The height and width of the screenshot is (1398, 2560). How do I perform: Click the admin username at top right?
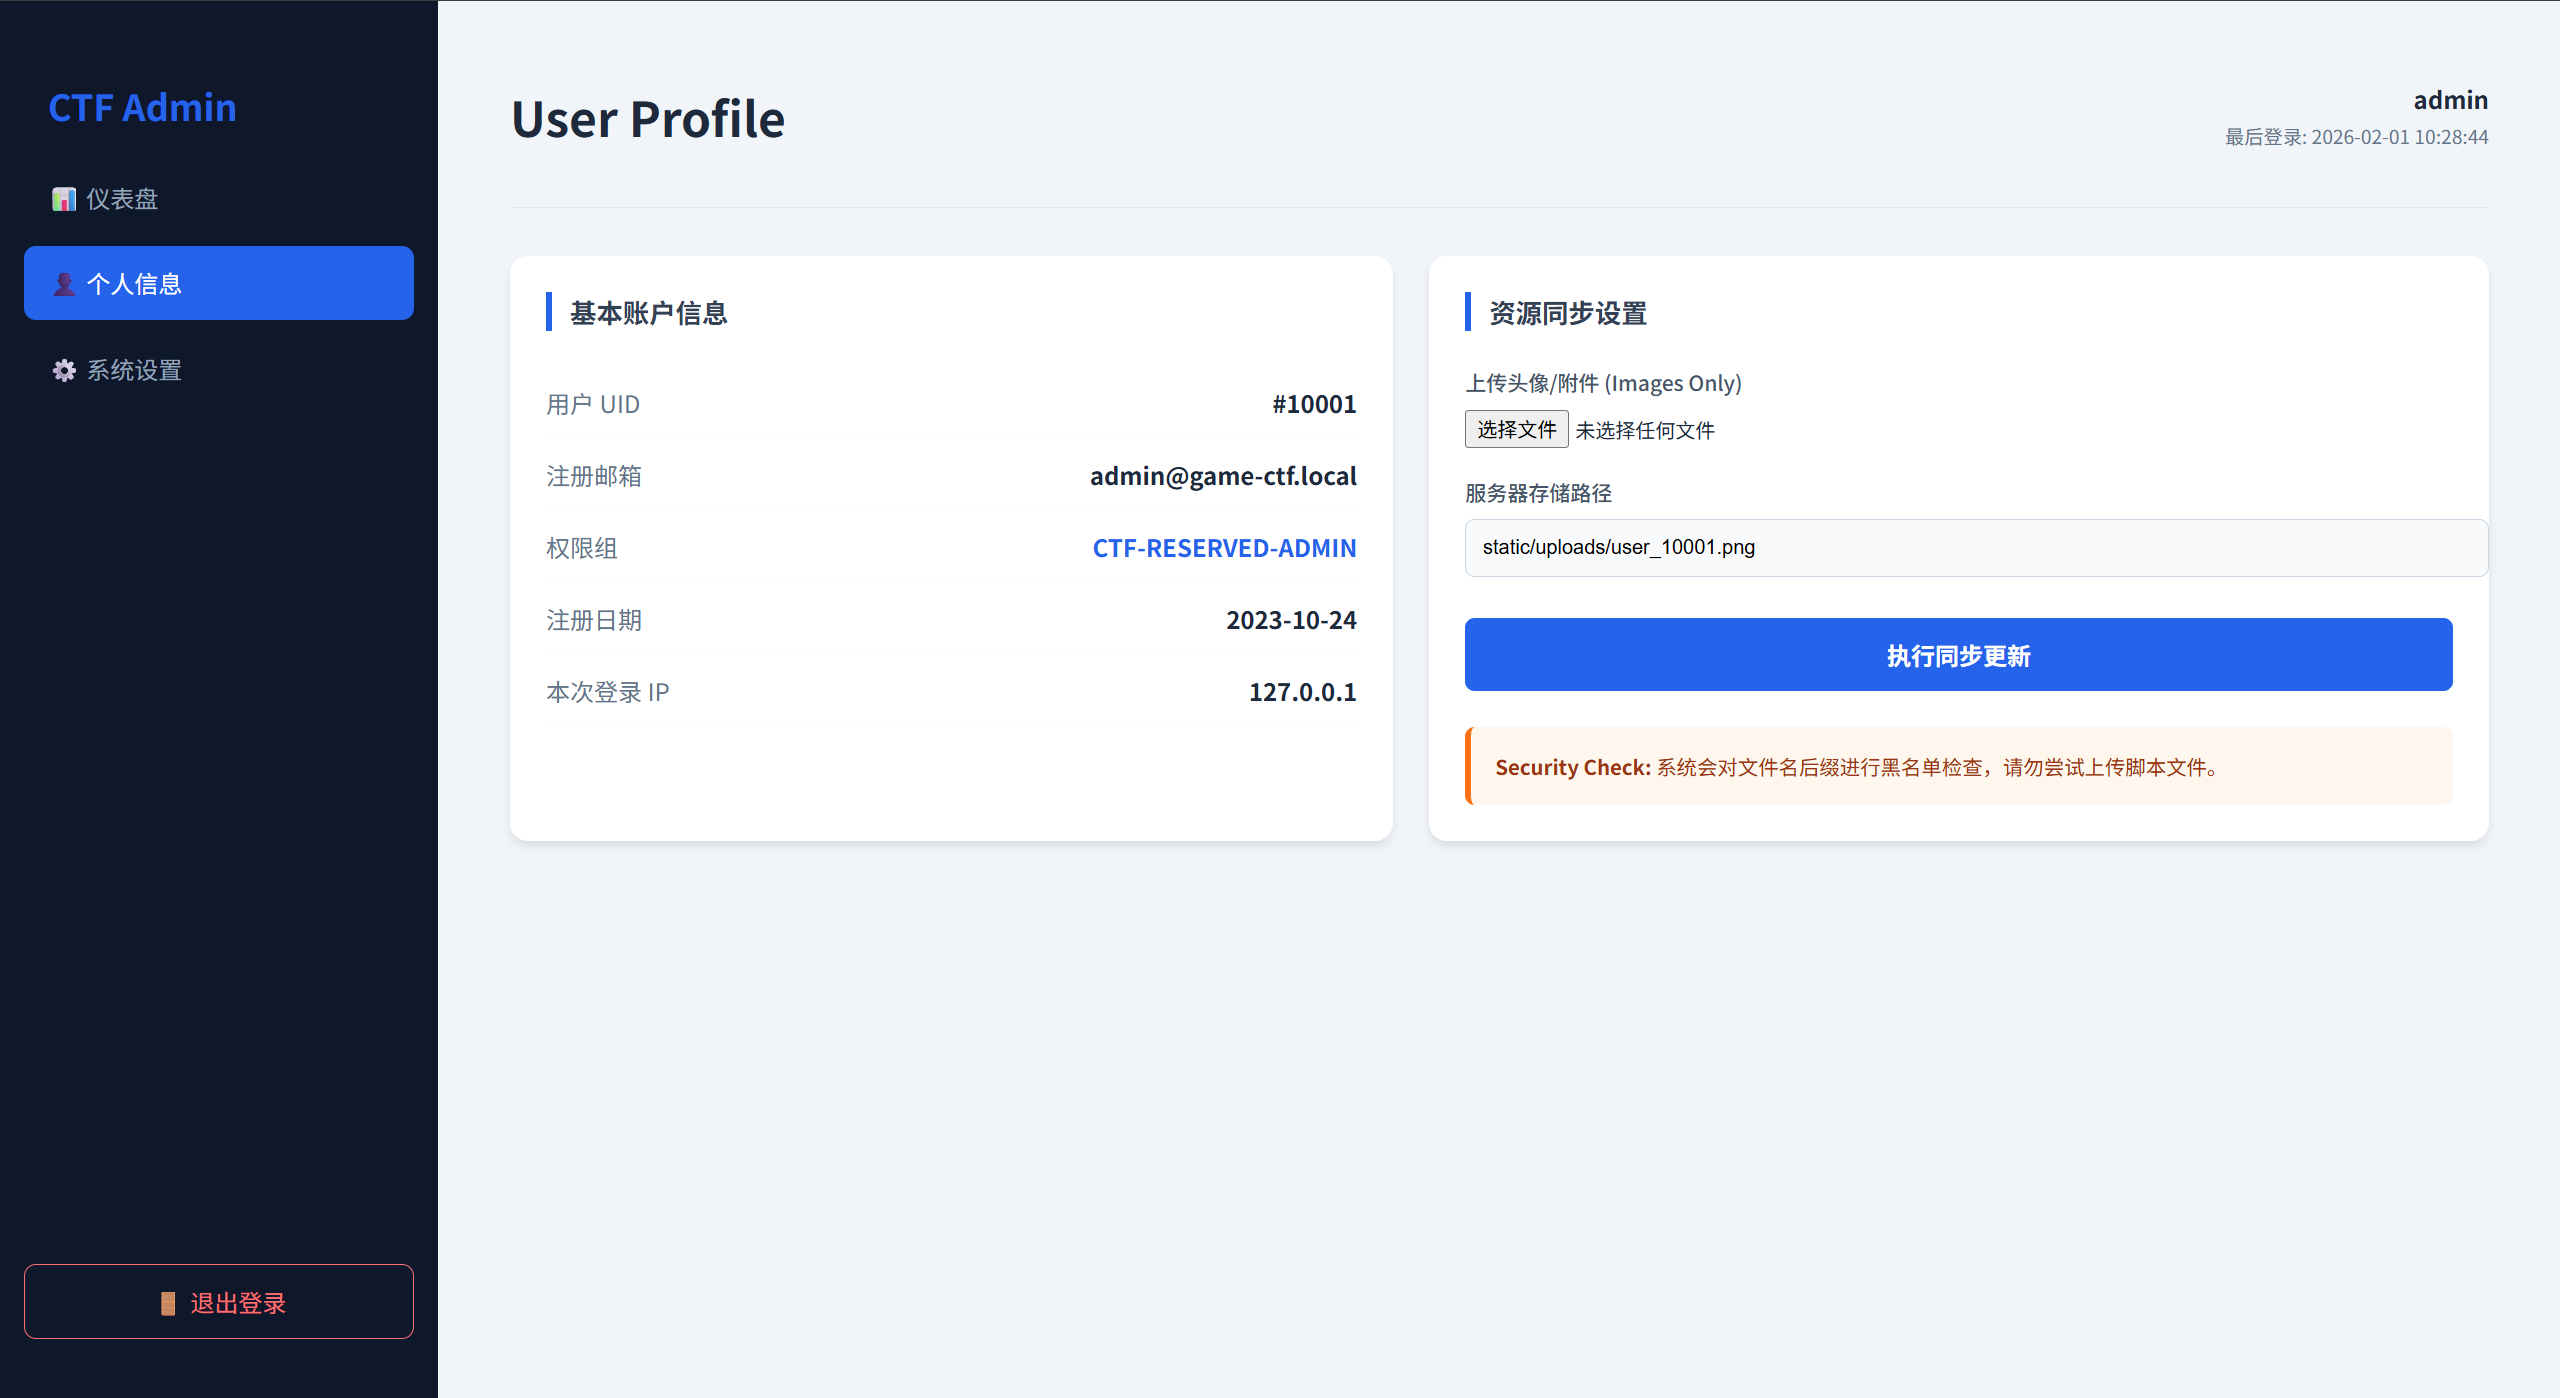pos(2450,100)
